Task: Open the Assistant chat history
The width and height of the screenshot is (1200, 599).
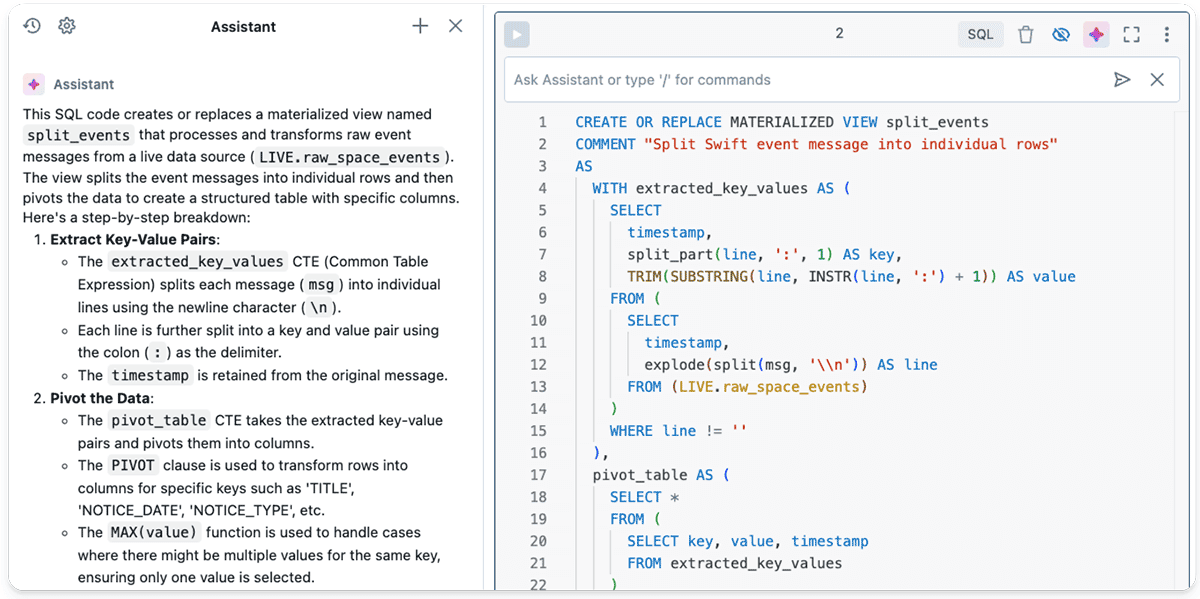Action: pyautogui.click(x=32, y=26)
